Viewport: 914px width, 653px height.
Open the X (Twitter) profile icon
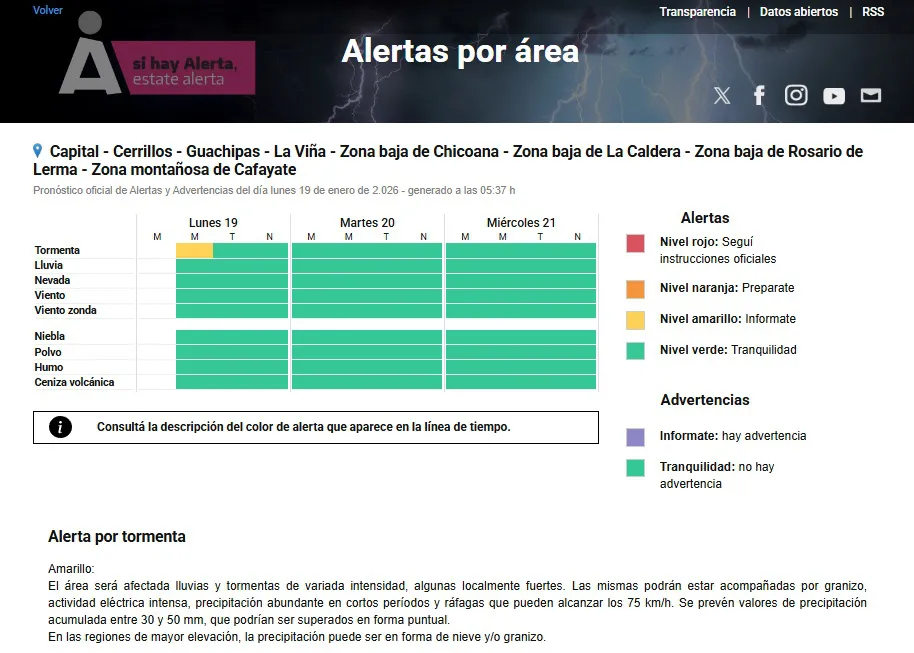[722, 95]
